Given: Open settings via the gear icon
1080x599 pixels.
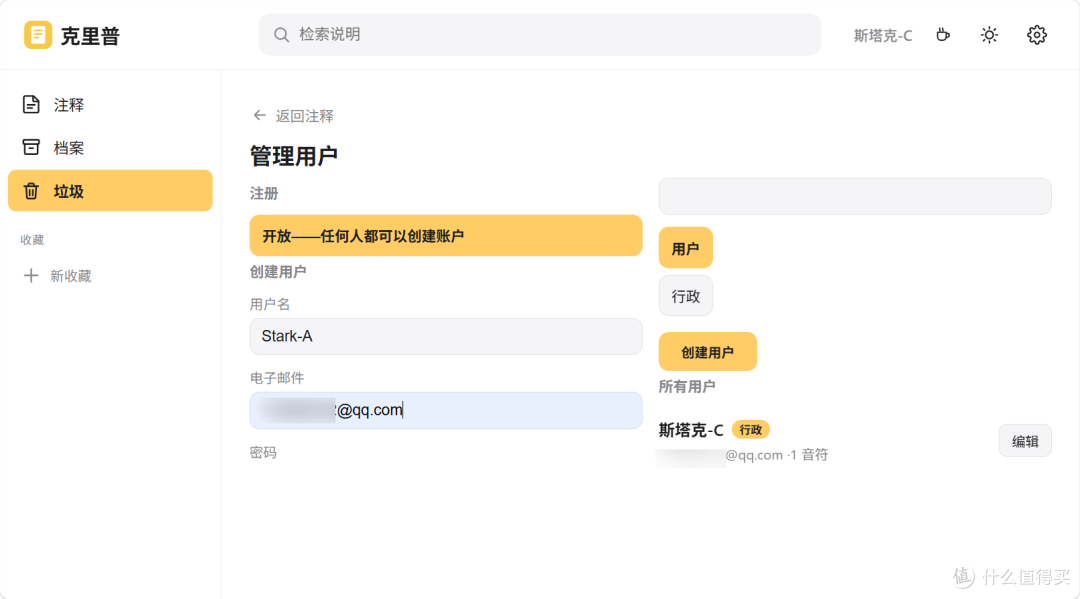Looking at the screenshot, I should pyautogui.click(x=1037, y=35).
